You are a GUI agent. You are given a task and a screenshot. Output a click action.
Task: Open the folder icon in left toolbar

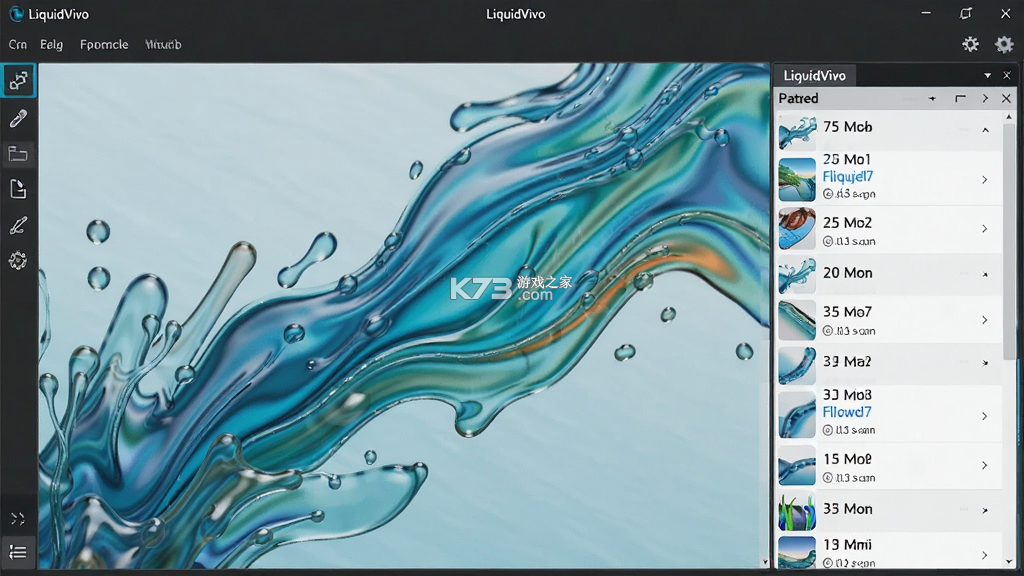18,154
